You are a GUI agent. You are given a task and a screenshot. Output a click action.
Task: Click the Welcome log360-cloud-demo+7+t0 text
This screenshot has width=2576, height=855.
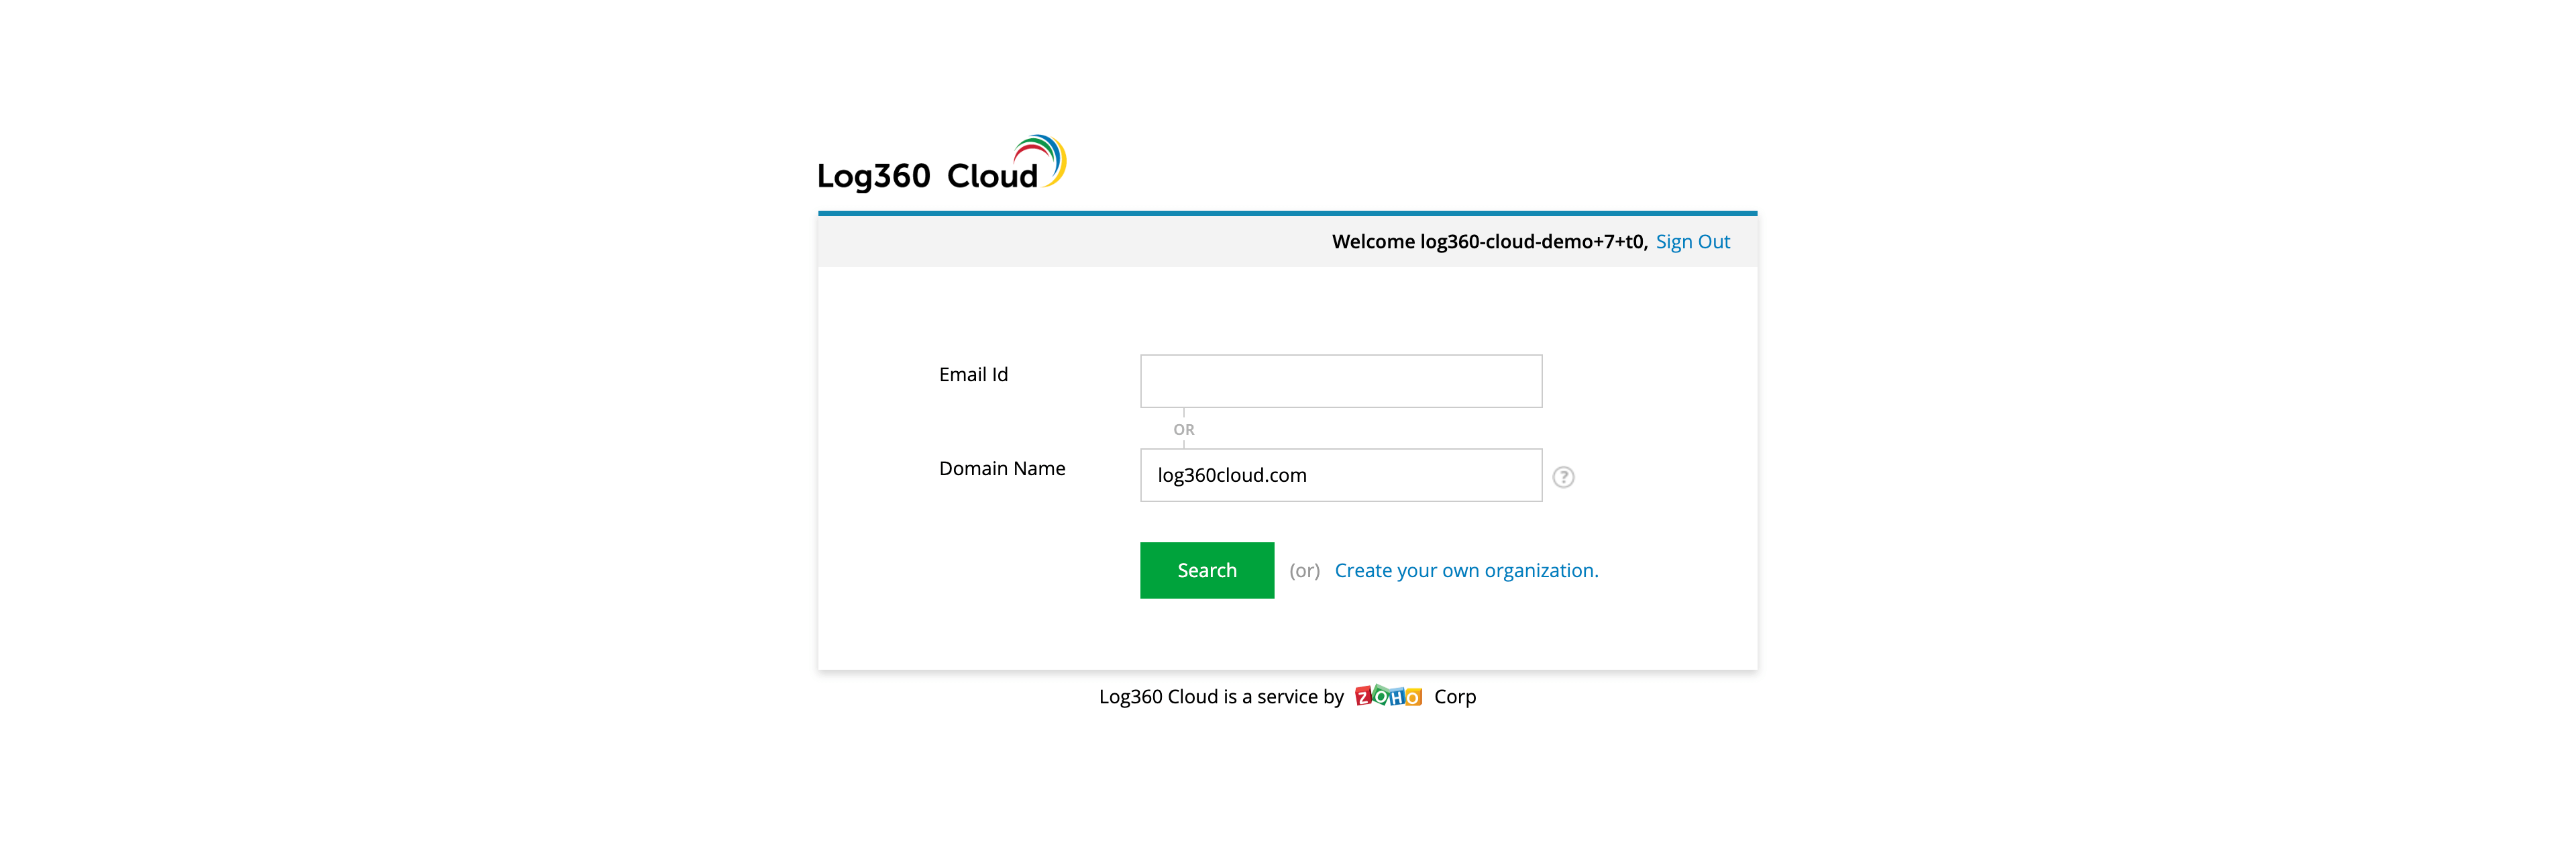[1488, 241]
